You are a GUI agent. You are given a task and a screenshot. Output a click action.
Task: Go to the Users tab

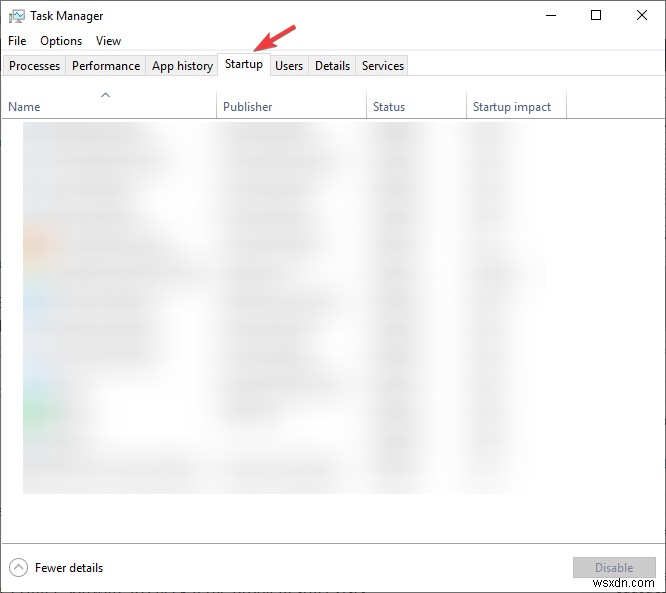point(289,66)
